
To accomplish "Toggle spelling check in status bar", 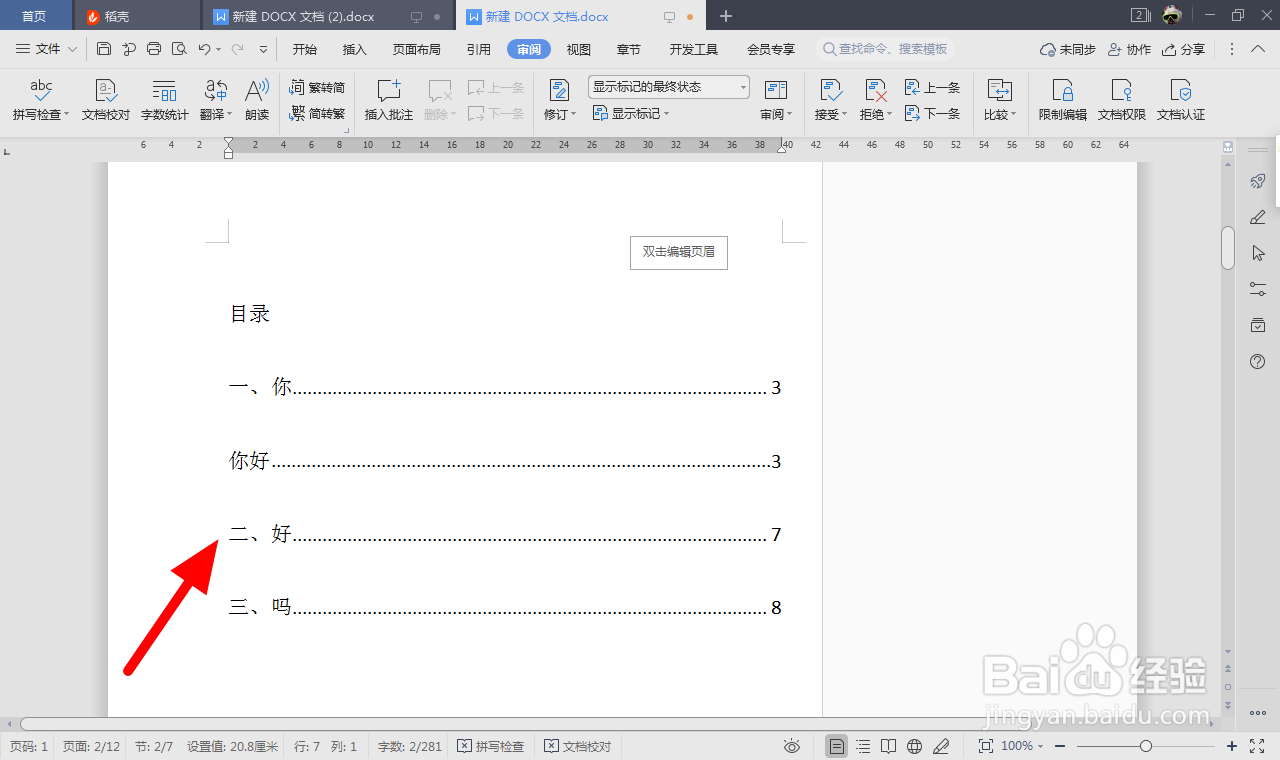I will [491, 746].
